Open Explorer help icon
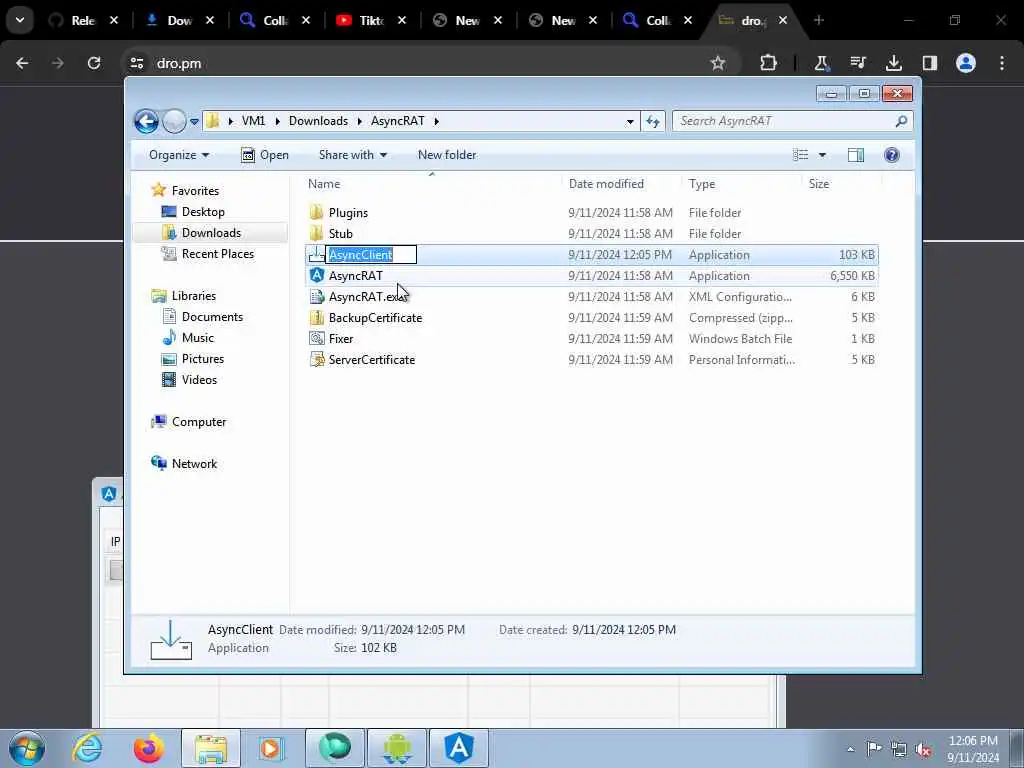 tap(891, 155)
